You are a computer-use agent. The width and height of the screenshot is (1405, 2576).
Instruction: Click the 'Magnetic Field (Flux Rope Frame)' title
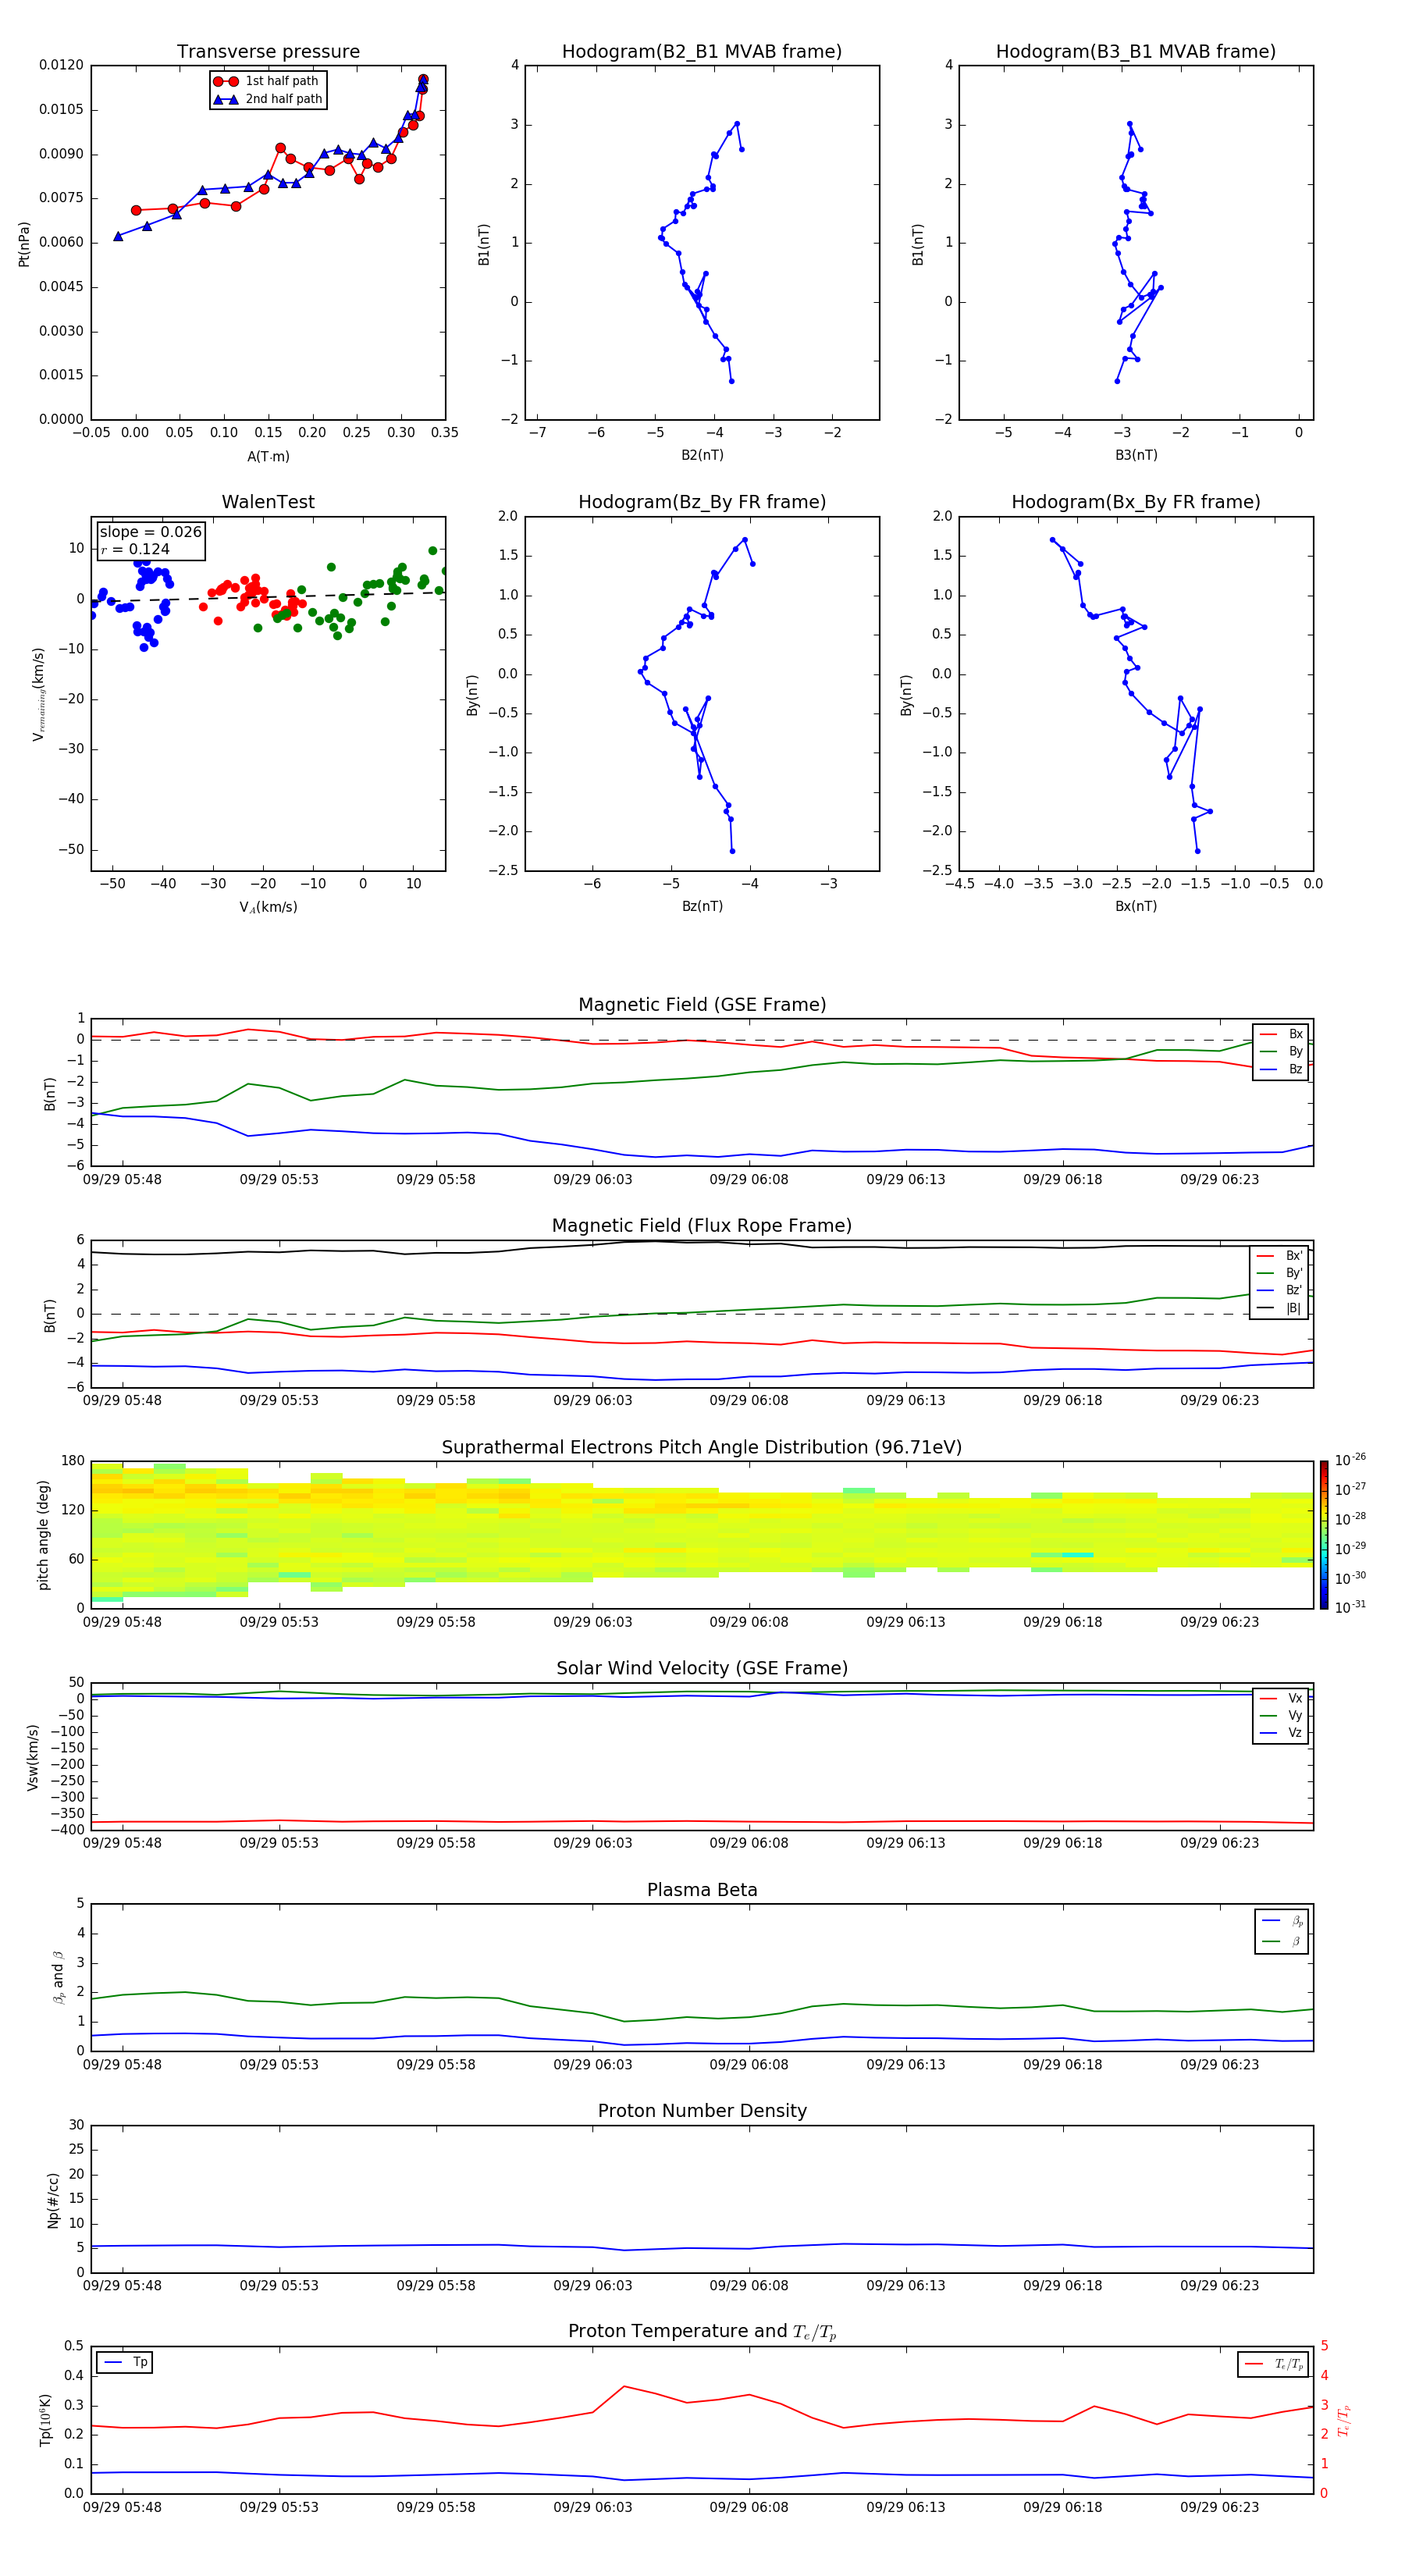(x=702, y=1226)
